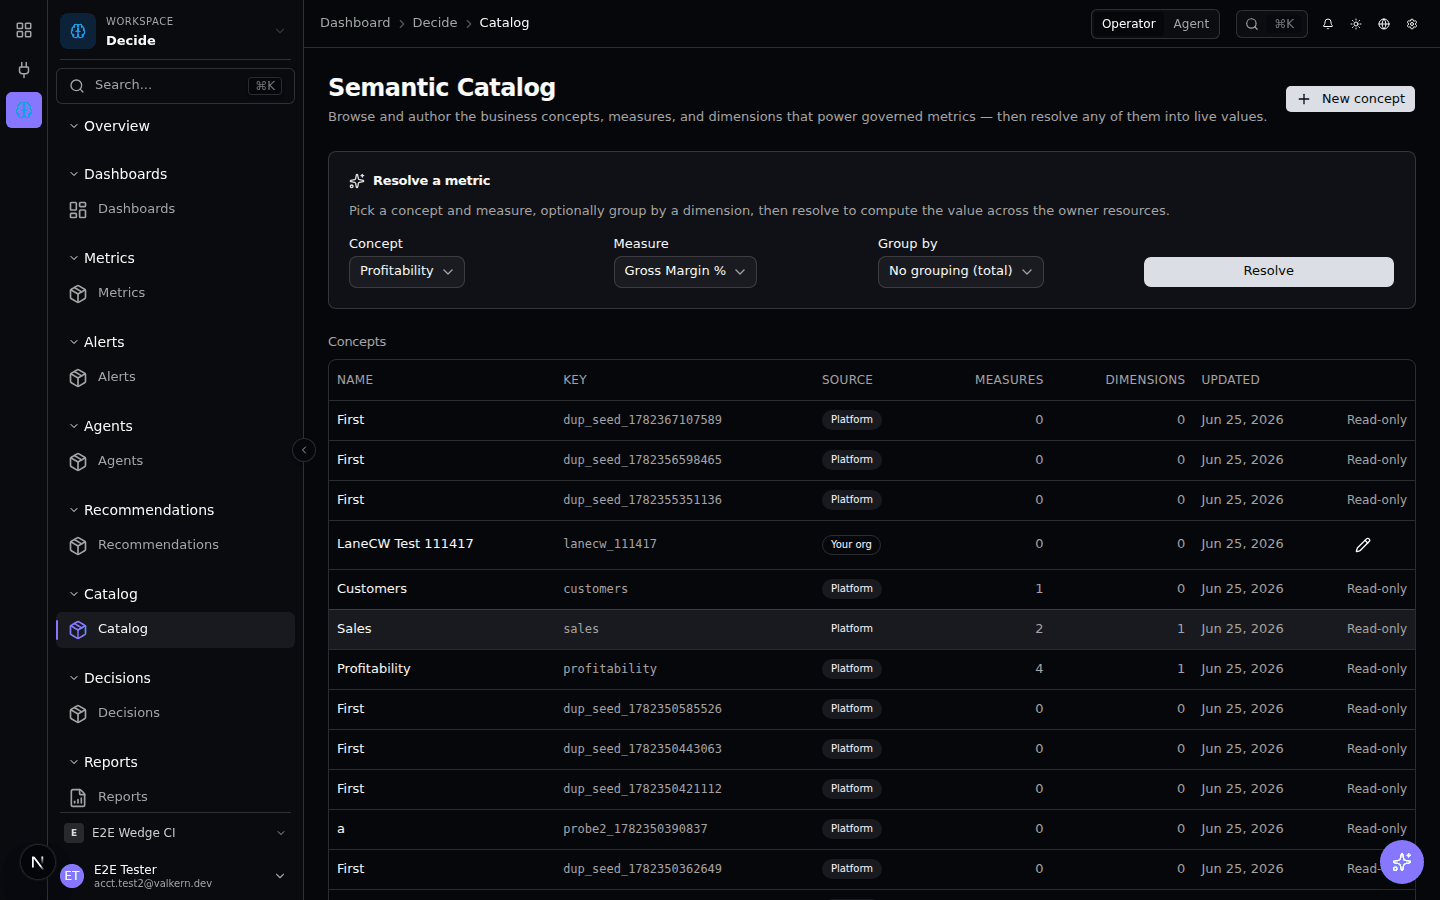Click the plug integrations icon in left rail
The width and height of the screenshot is (1440, 900).
(x=24, y=70)
